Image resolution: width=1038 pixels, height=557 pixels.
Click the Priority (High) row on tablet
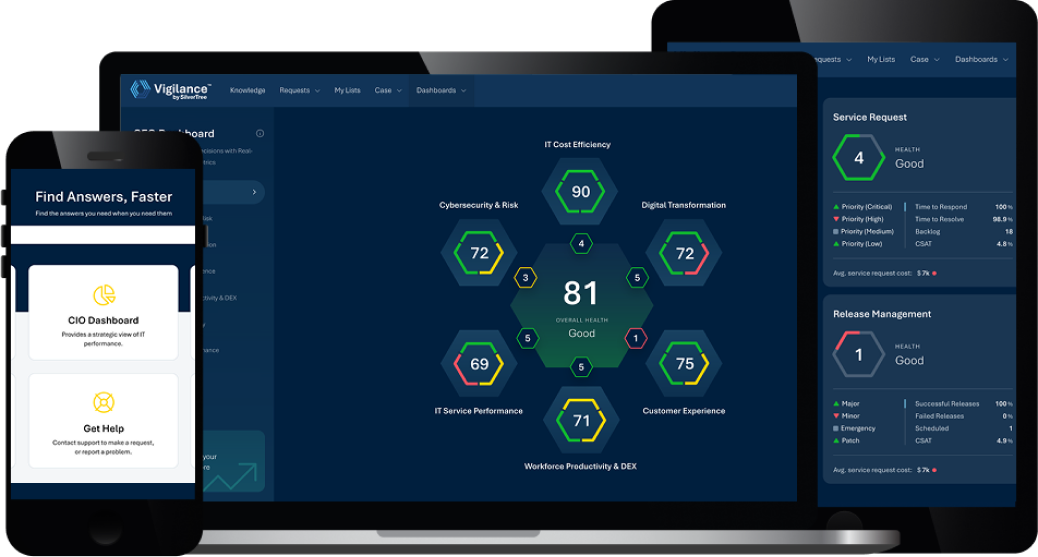858,219
